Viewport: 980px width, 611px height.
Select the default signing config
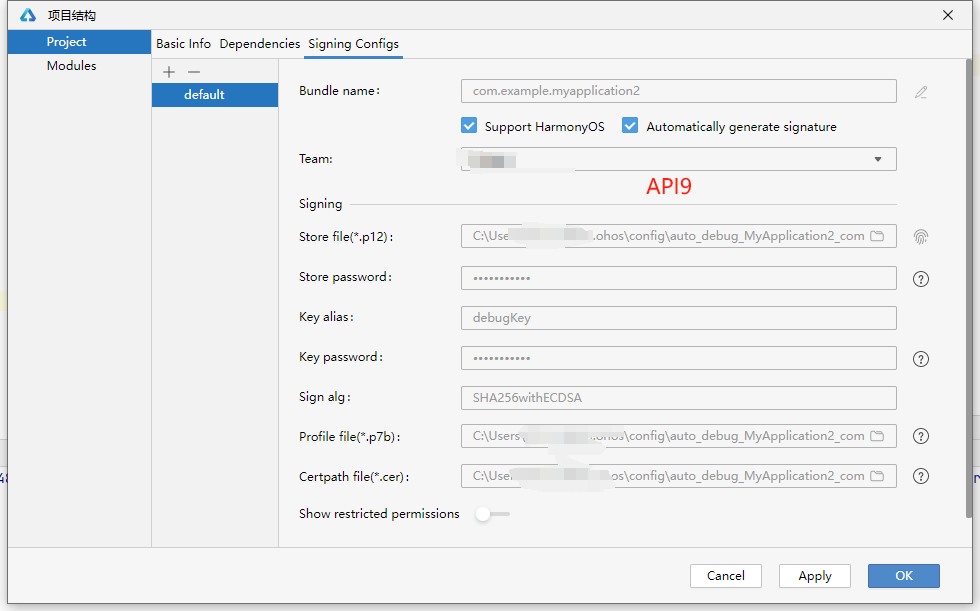(215, 95)
